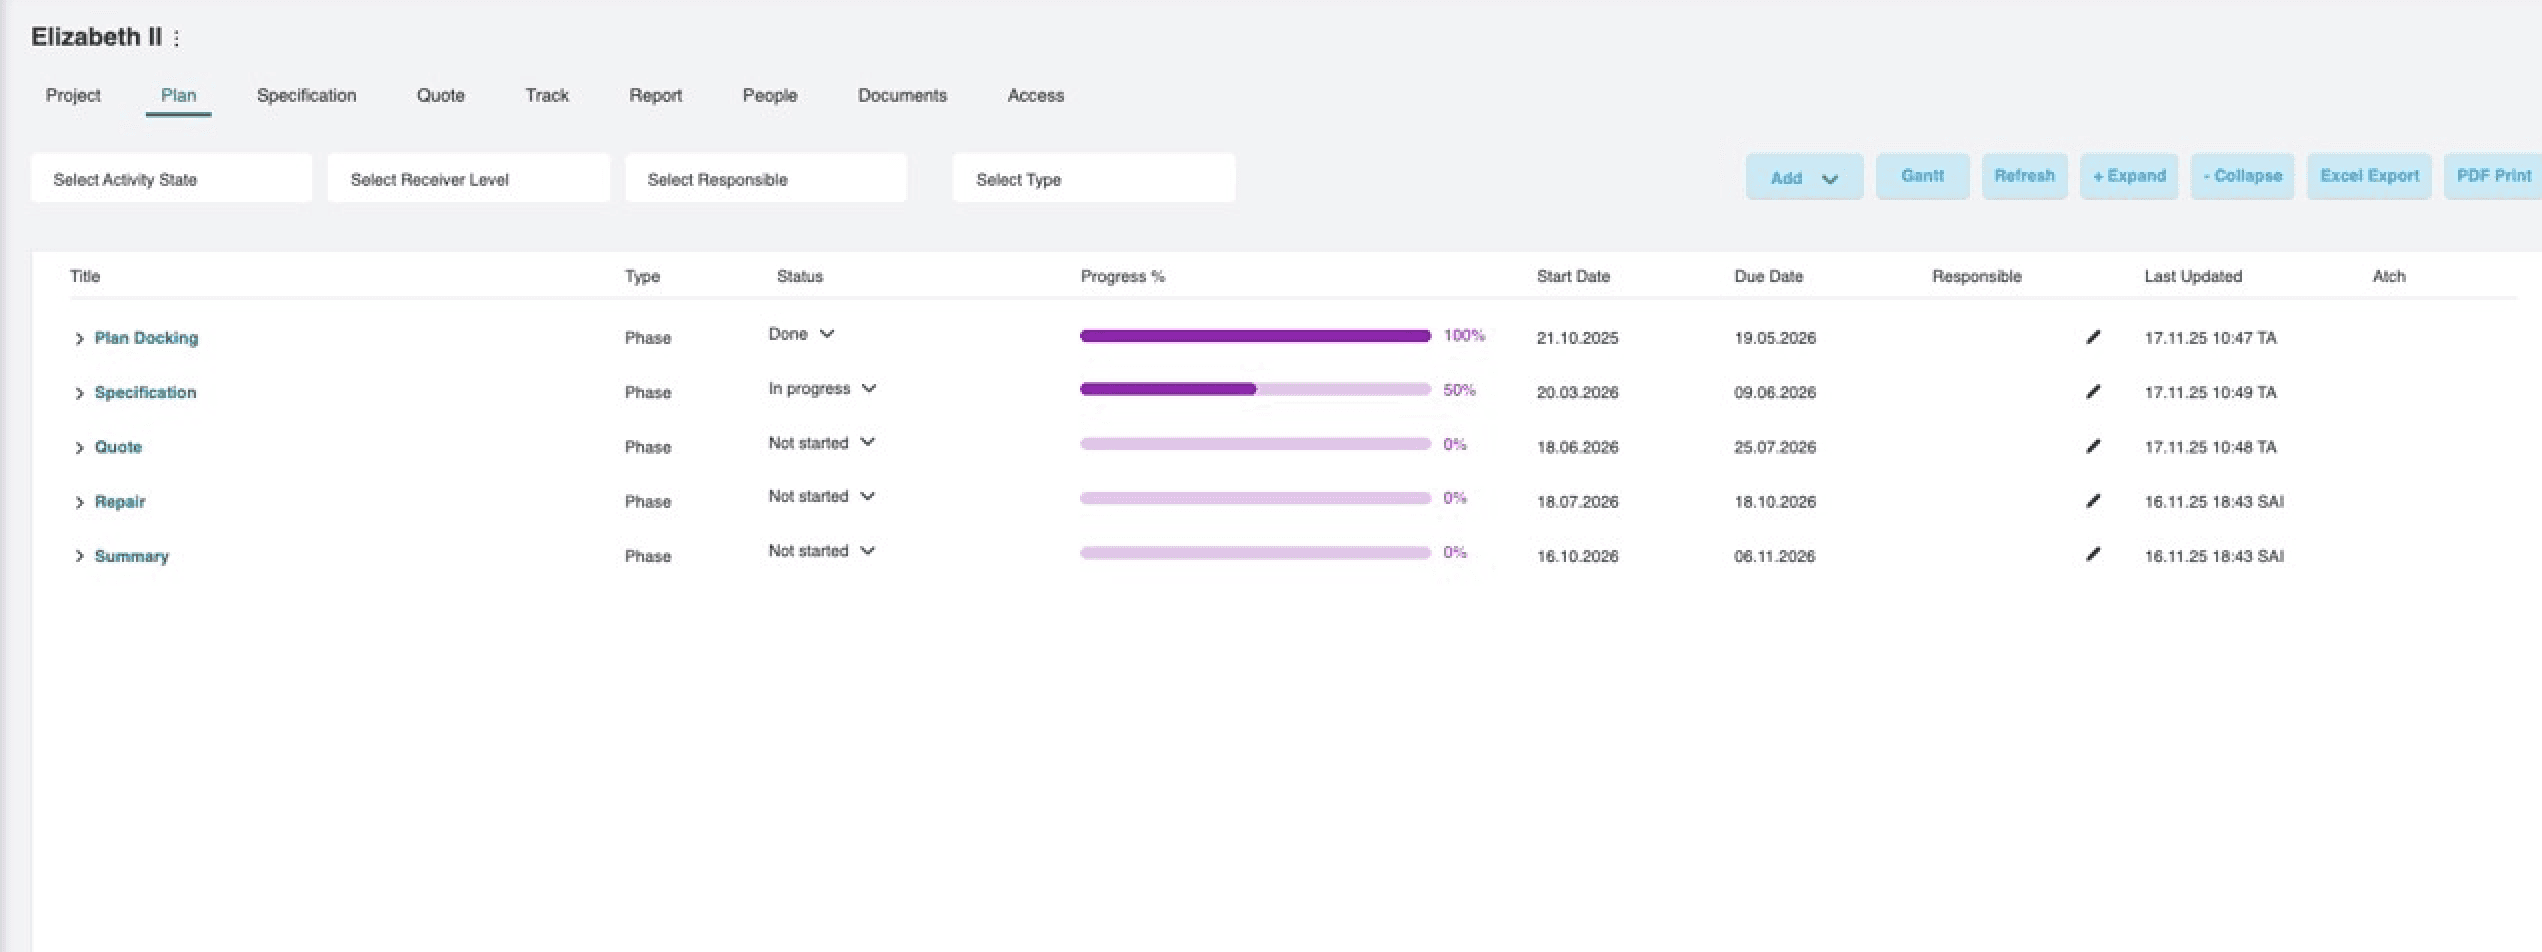Open the Add dropdown button
Screen dimensions: 2542x952
click(1804, 177)
